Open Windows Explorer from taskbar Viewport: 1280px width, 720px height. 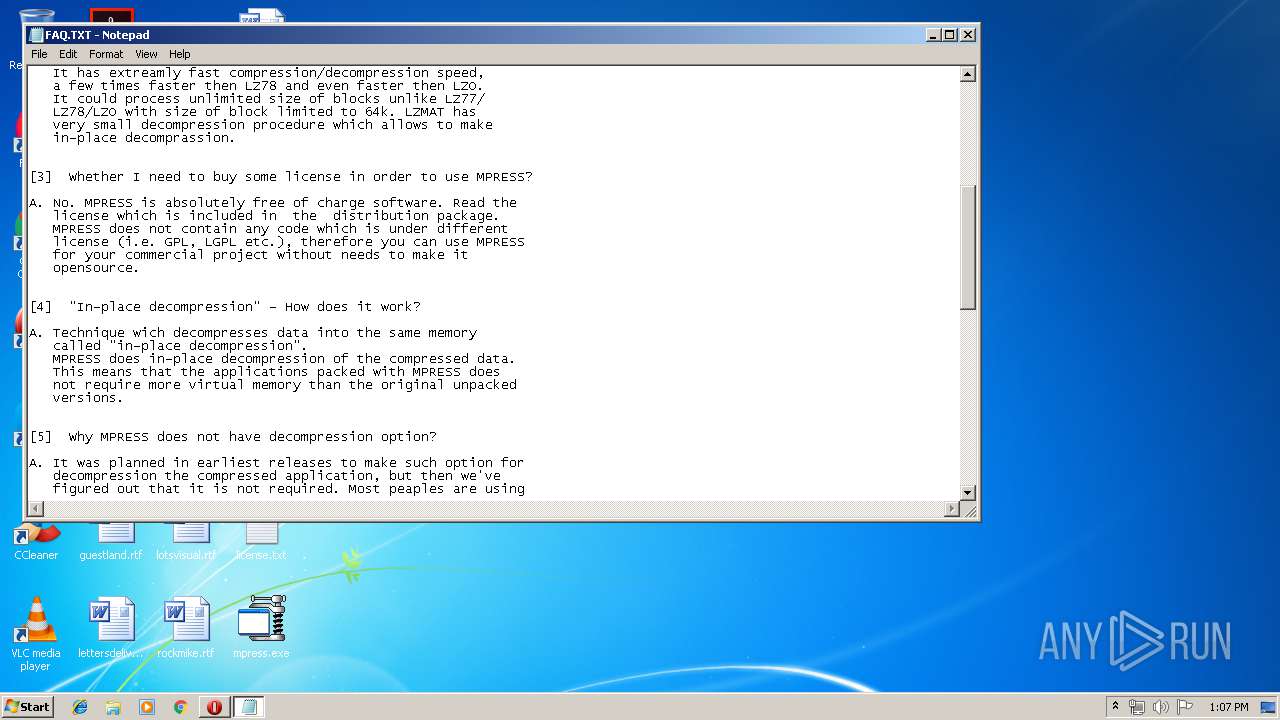(x=113, y=707)
